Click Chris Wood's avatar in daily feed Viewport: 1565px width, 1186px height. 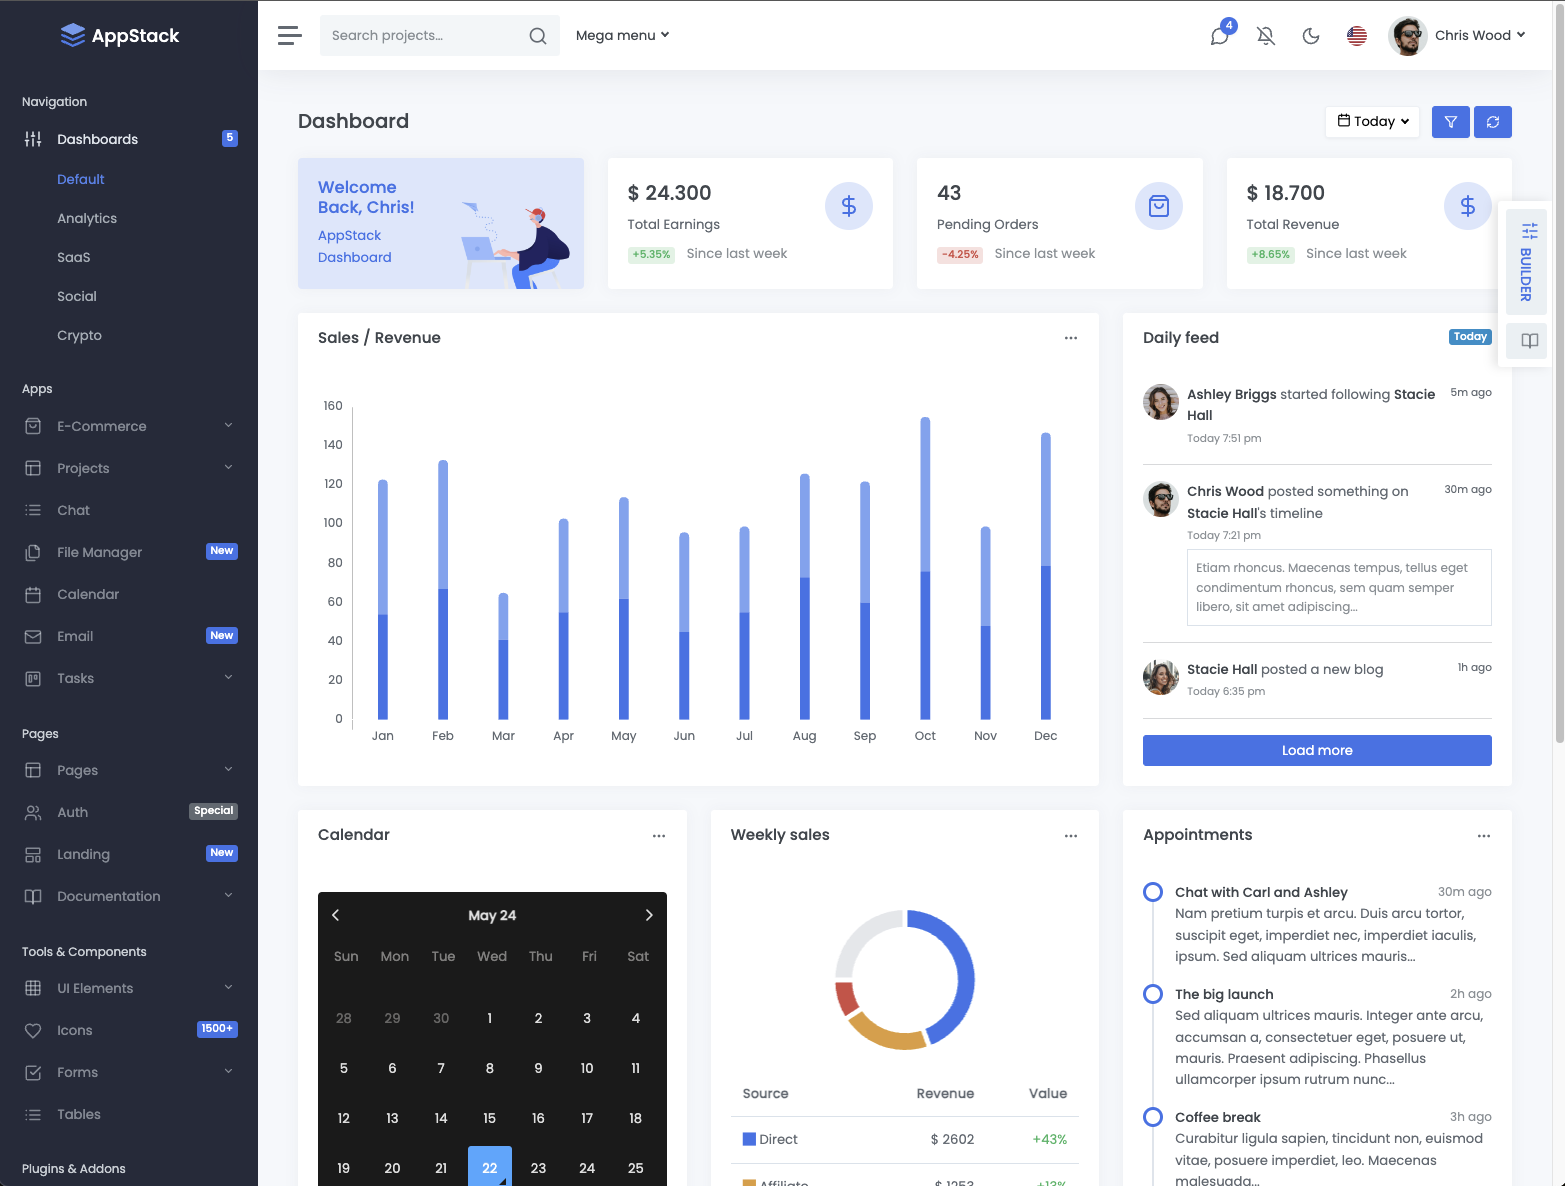coord(1161,499)
